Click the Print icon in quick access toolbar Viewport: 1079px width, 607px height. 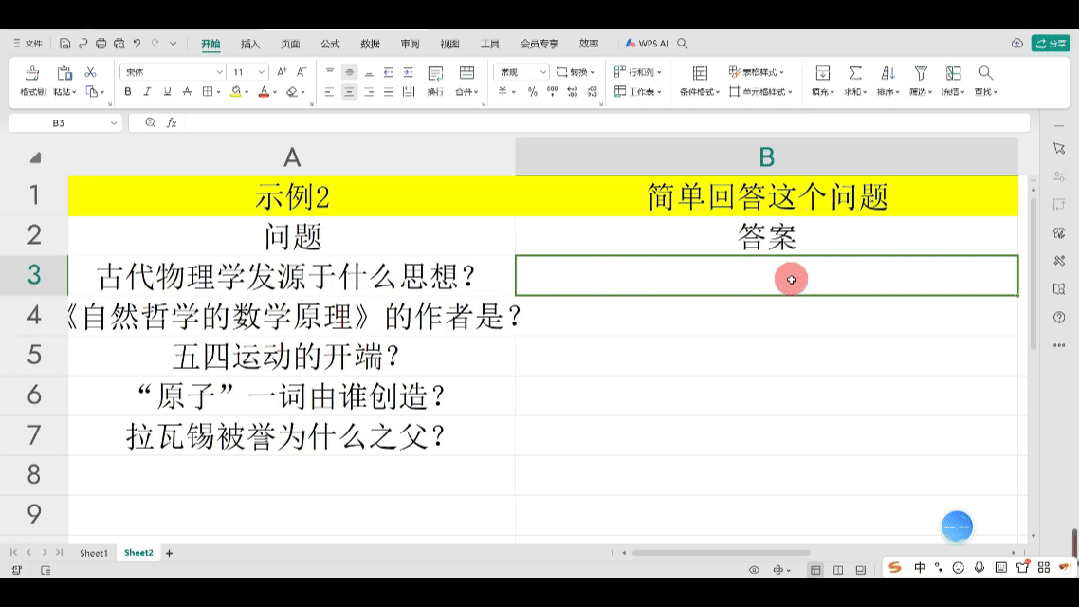click(x=101, y=43)
